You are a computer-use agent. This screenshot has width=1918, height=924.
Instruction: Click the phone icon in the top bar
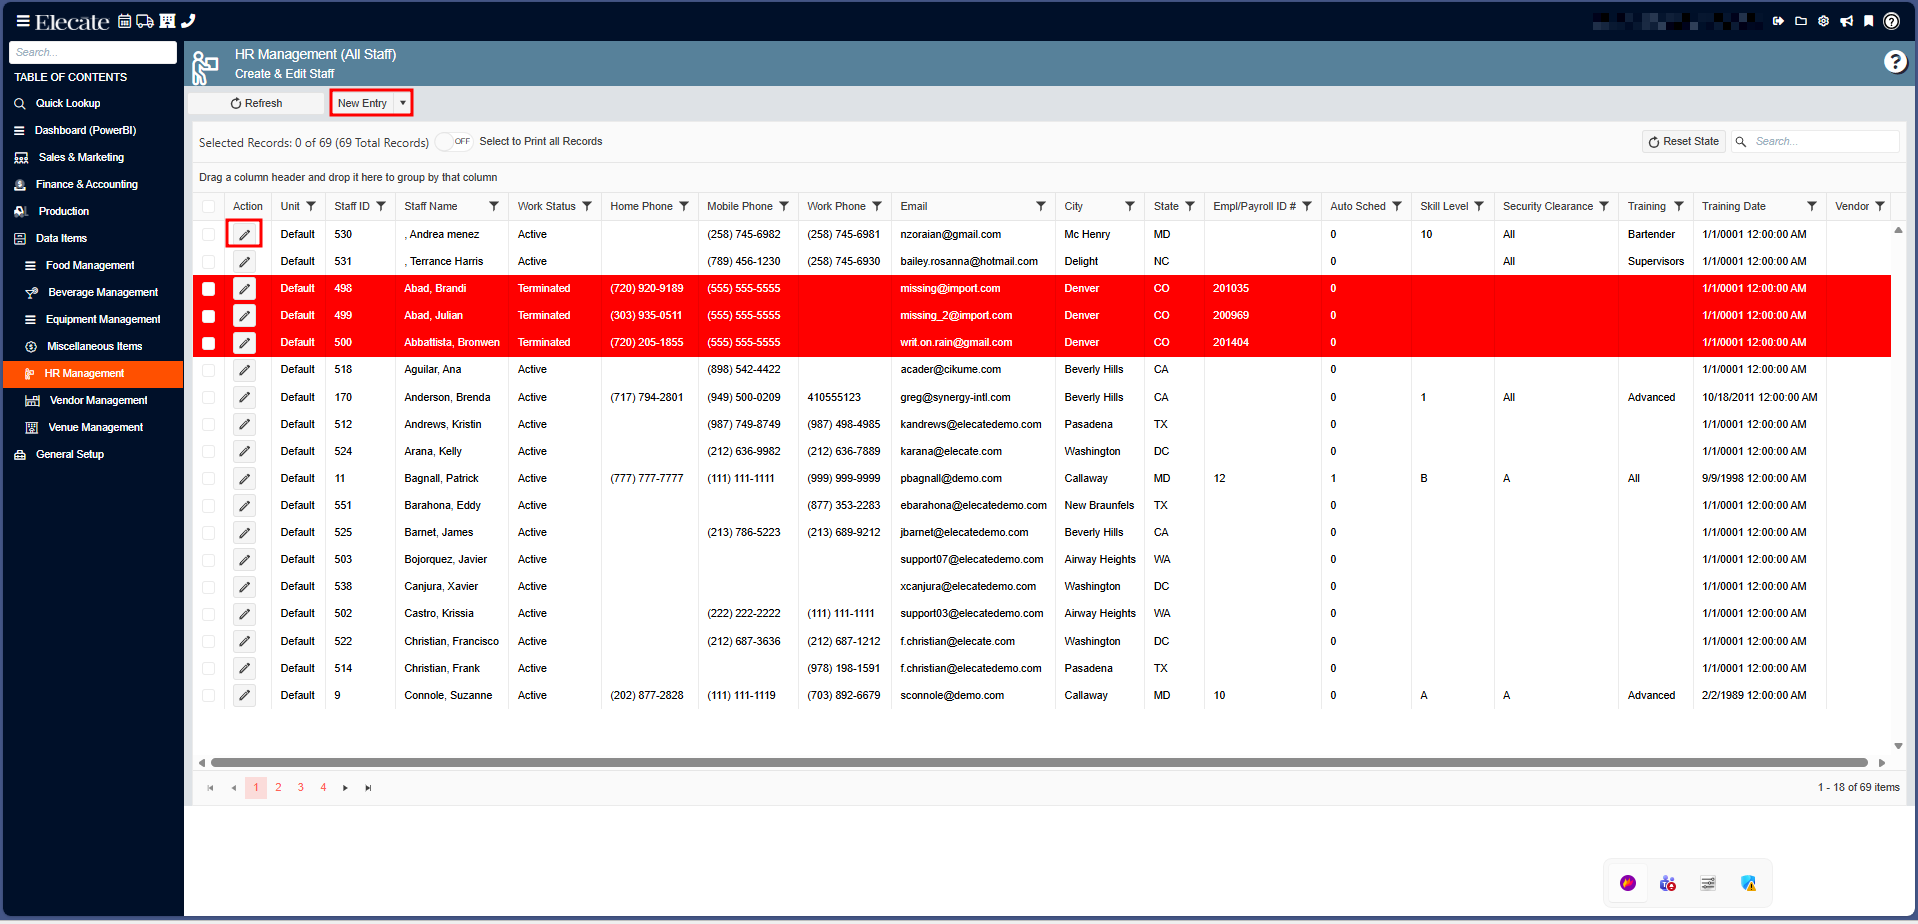click(188, 21)
